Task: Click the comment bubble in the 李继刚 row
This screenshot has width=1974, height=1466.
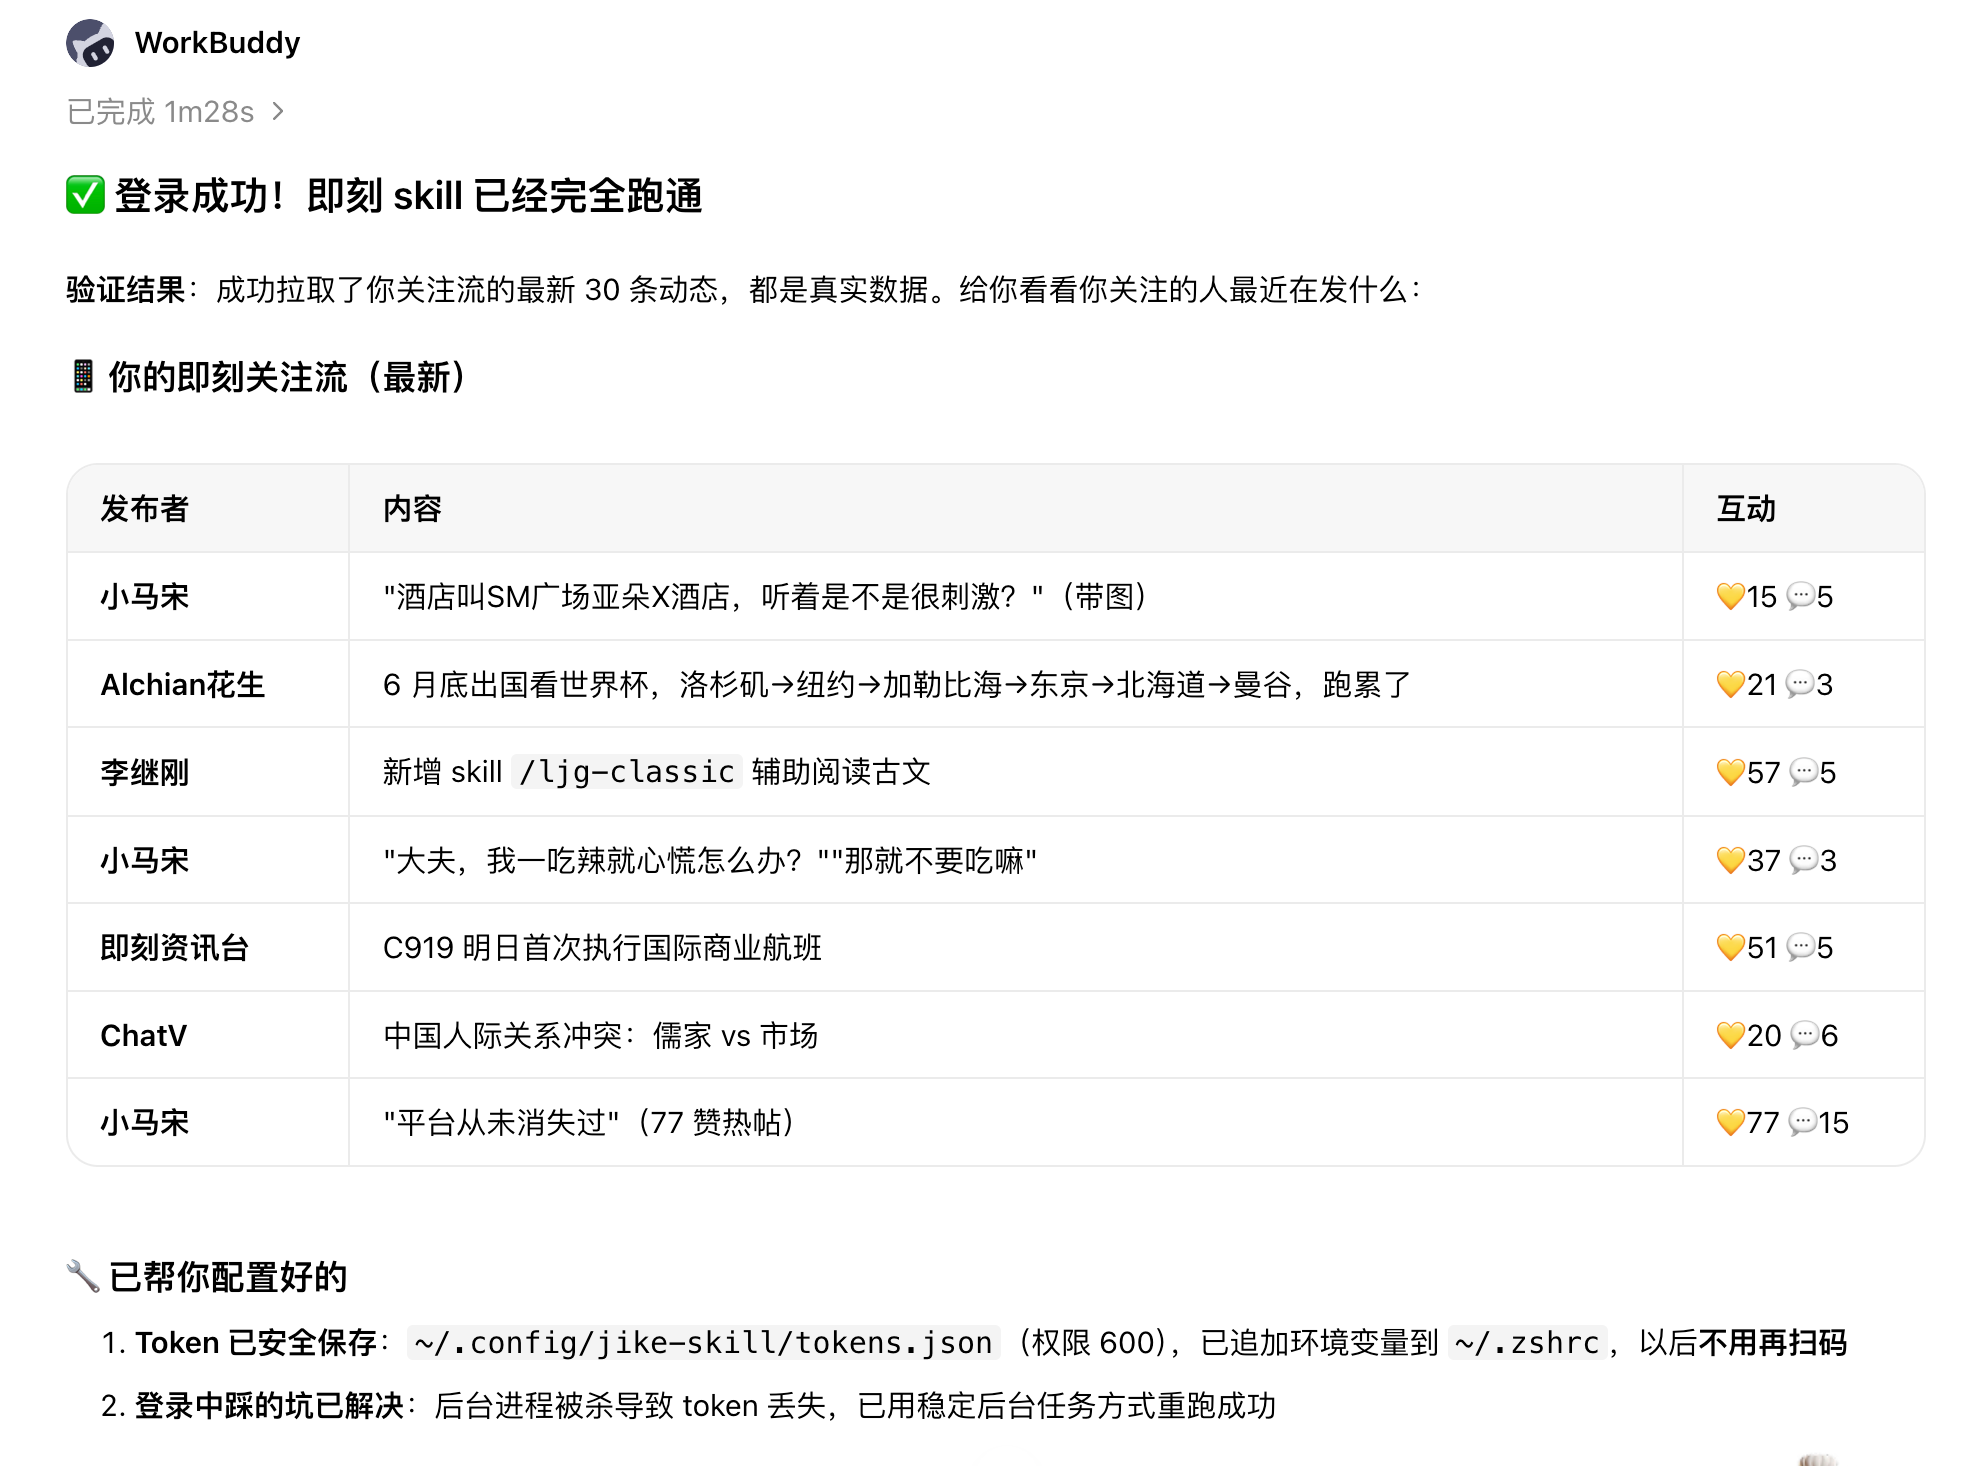Action: tap(1803, 772)
